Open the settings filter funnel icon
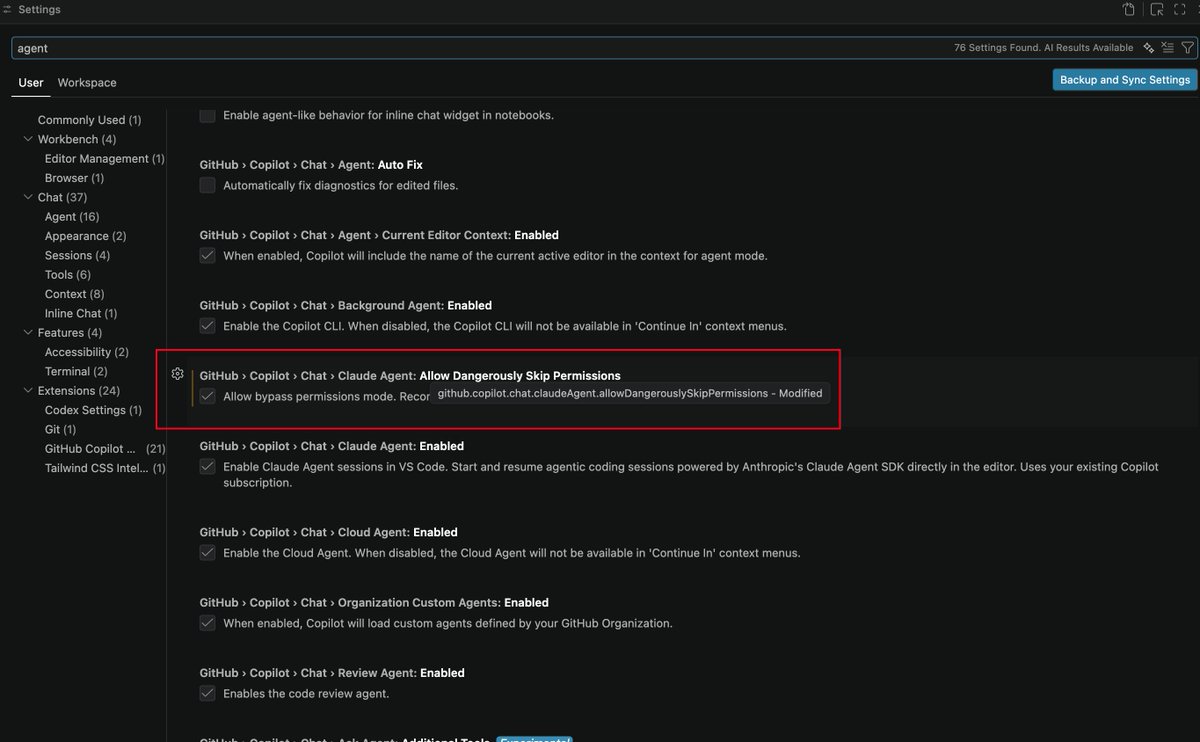 tap(1187, 48)
